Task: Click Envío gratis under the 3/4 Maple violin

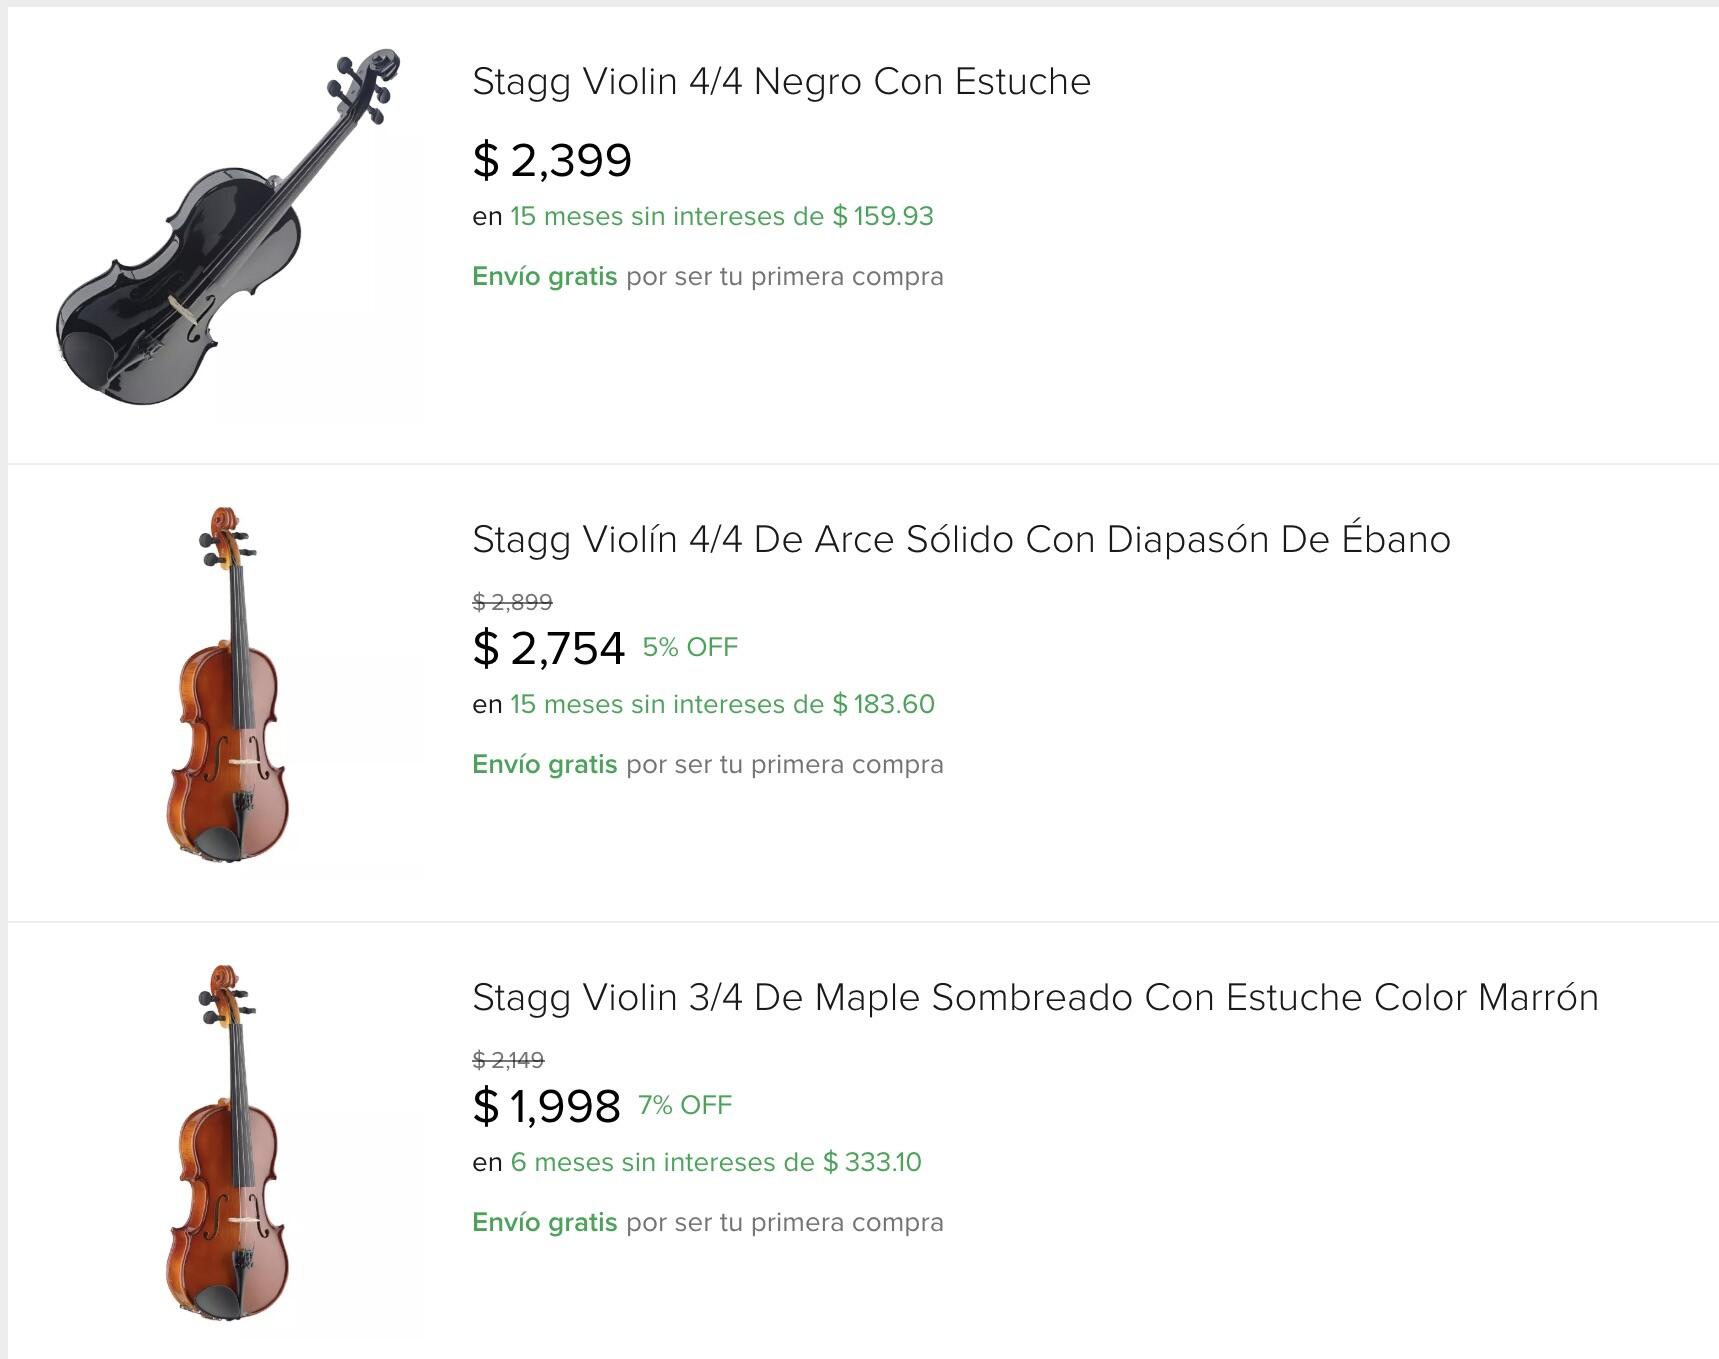Action: [544, 1223]
